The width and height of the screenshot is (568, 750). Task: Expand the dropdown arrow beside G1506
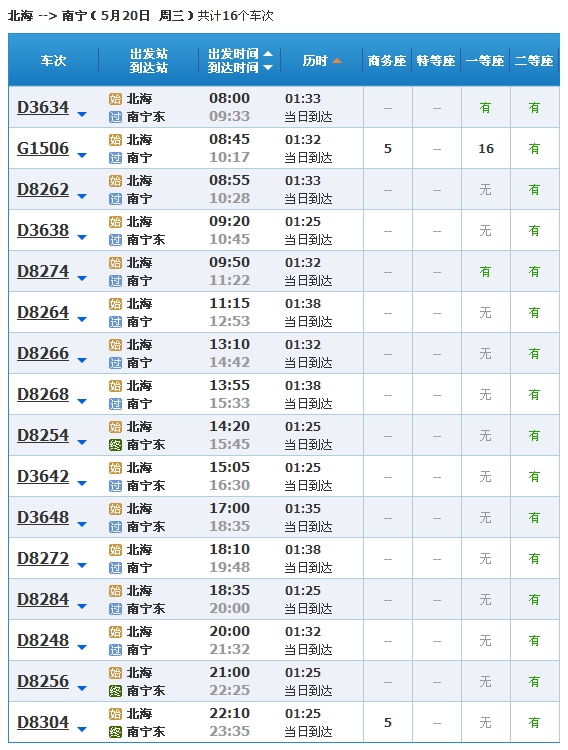click(82, 155)
